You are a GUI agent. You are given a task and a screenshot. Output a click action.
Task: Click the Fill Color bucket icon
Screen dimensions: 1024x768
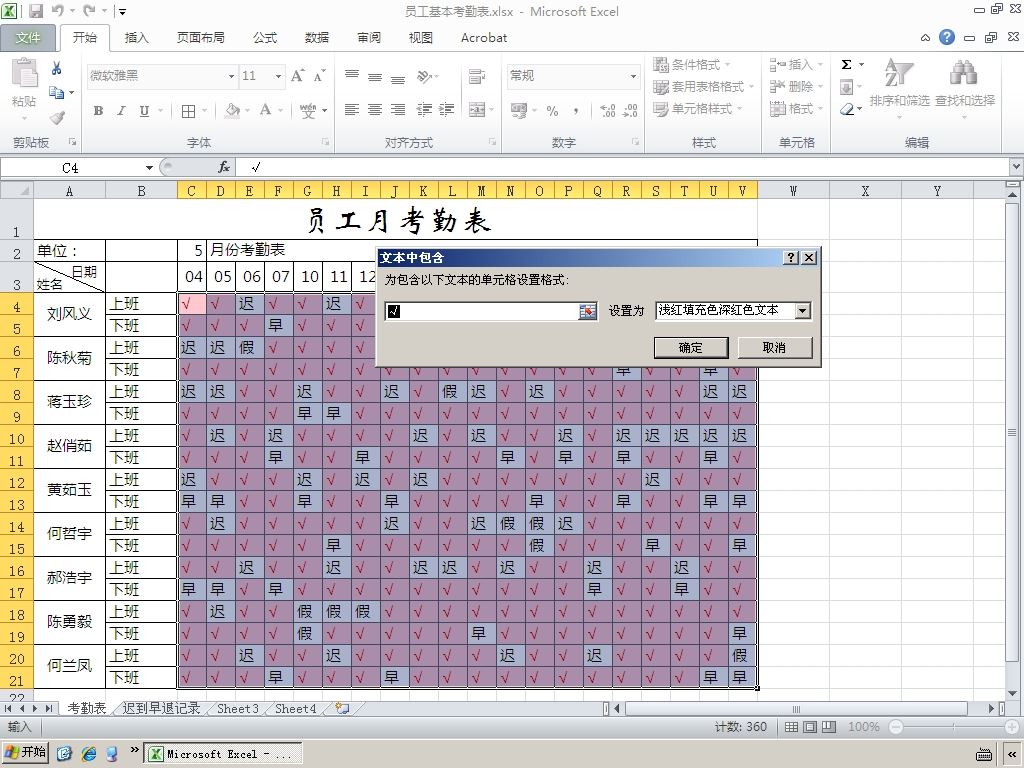click(232, 110)
